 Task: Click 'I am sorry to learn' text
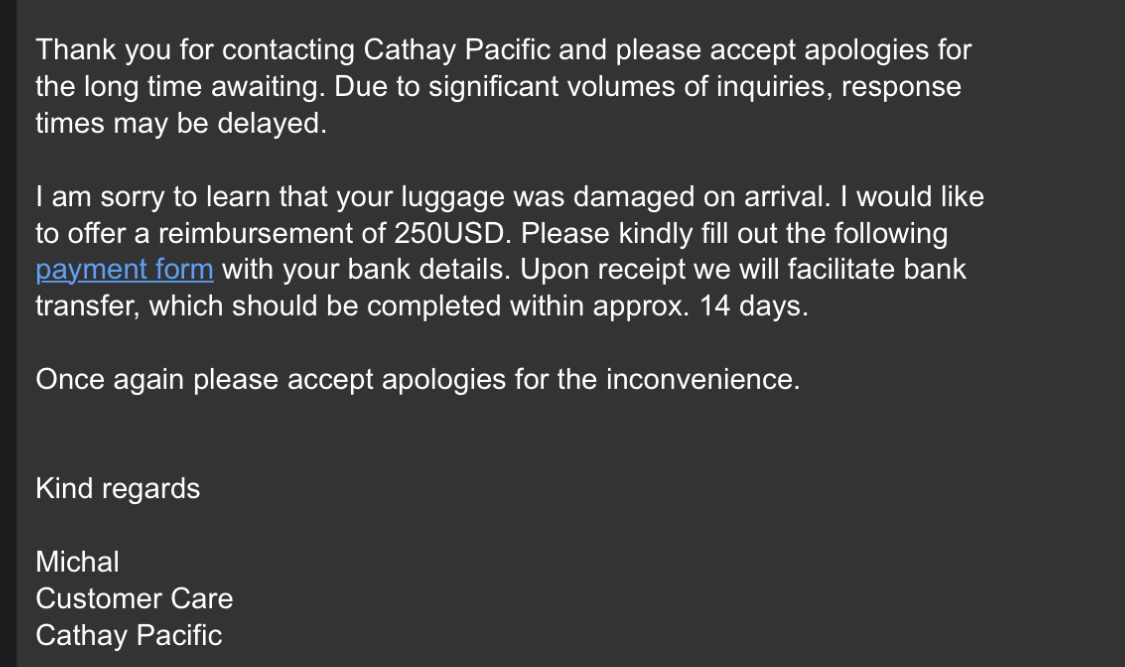click(160, 197)
